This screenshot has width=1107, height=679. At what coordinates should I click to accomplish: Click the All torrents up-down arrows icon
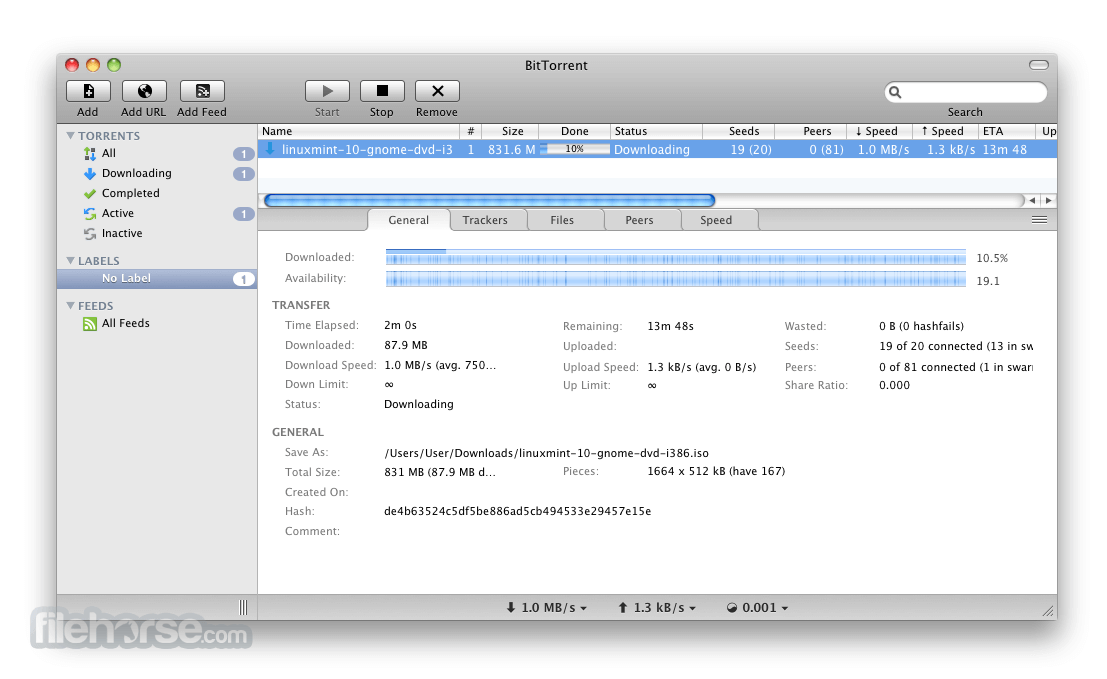pos(90,153)
